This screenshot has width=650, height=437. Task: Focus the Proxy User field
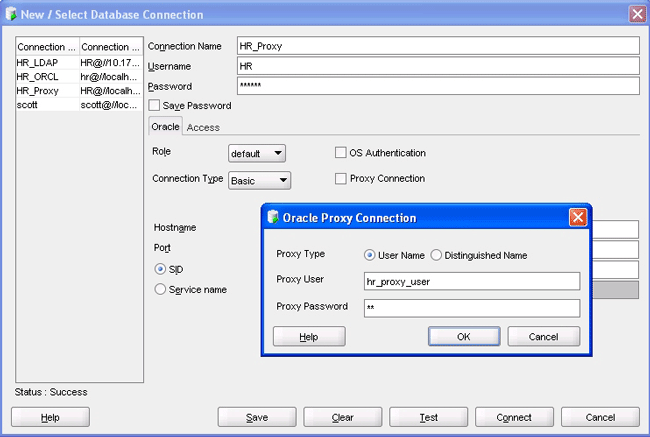[x=472, y=282]
